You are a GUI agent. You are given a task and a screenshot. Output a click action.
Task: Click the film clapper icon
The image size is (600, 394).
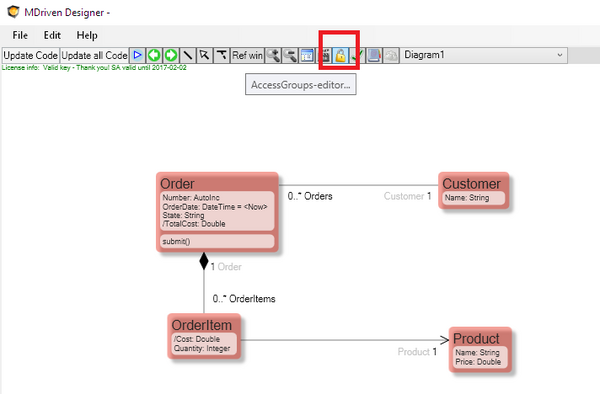click(324, 55)
